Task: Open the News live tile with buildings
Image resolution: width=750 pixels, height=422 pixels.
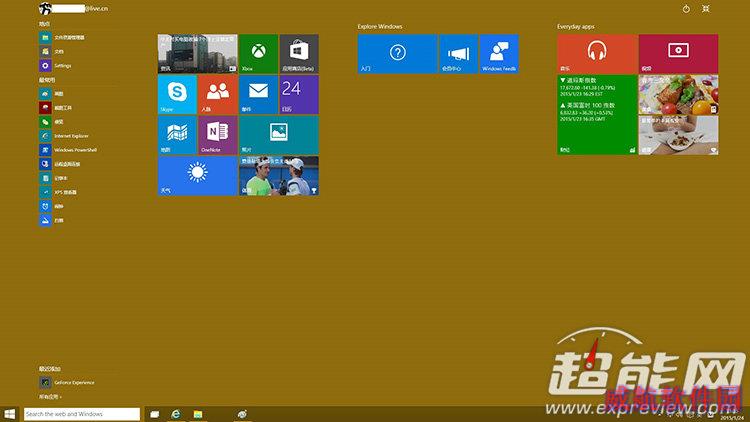Action: [198, 54]
